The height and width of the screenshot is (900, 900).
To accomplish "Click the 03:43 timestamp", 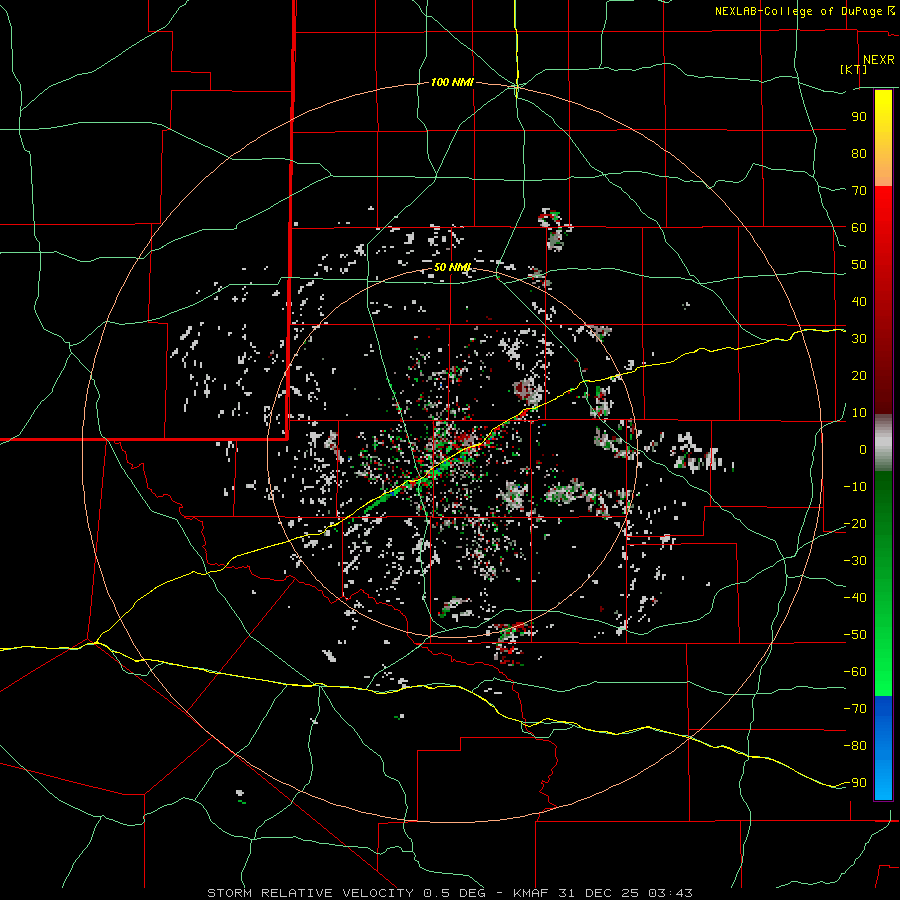I will pyautogui.click(x=670, y=893).
